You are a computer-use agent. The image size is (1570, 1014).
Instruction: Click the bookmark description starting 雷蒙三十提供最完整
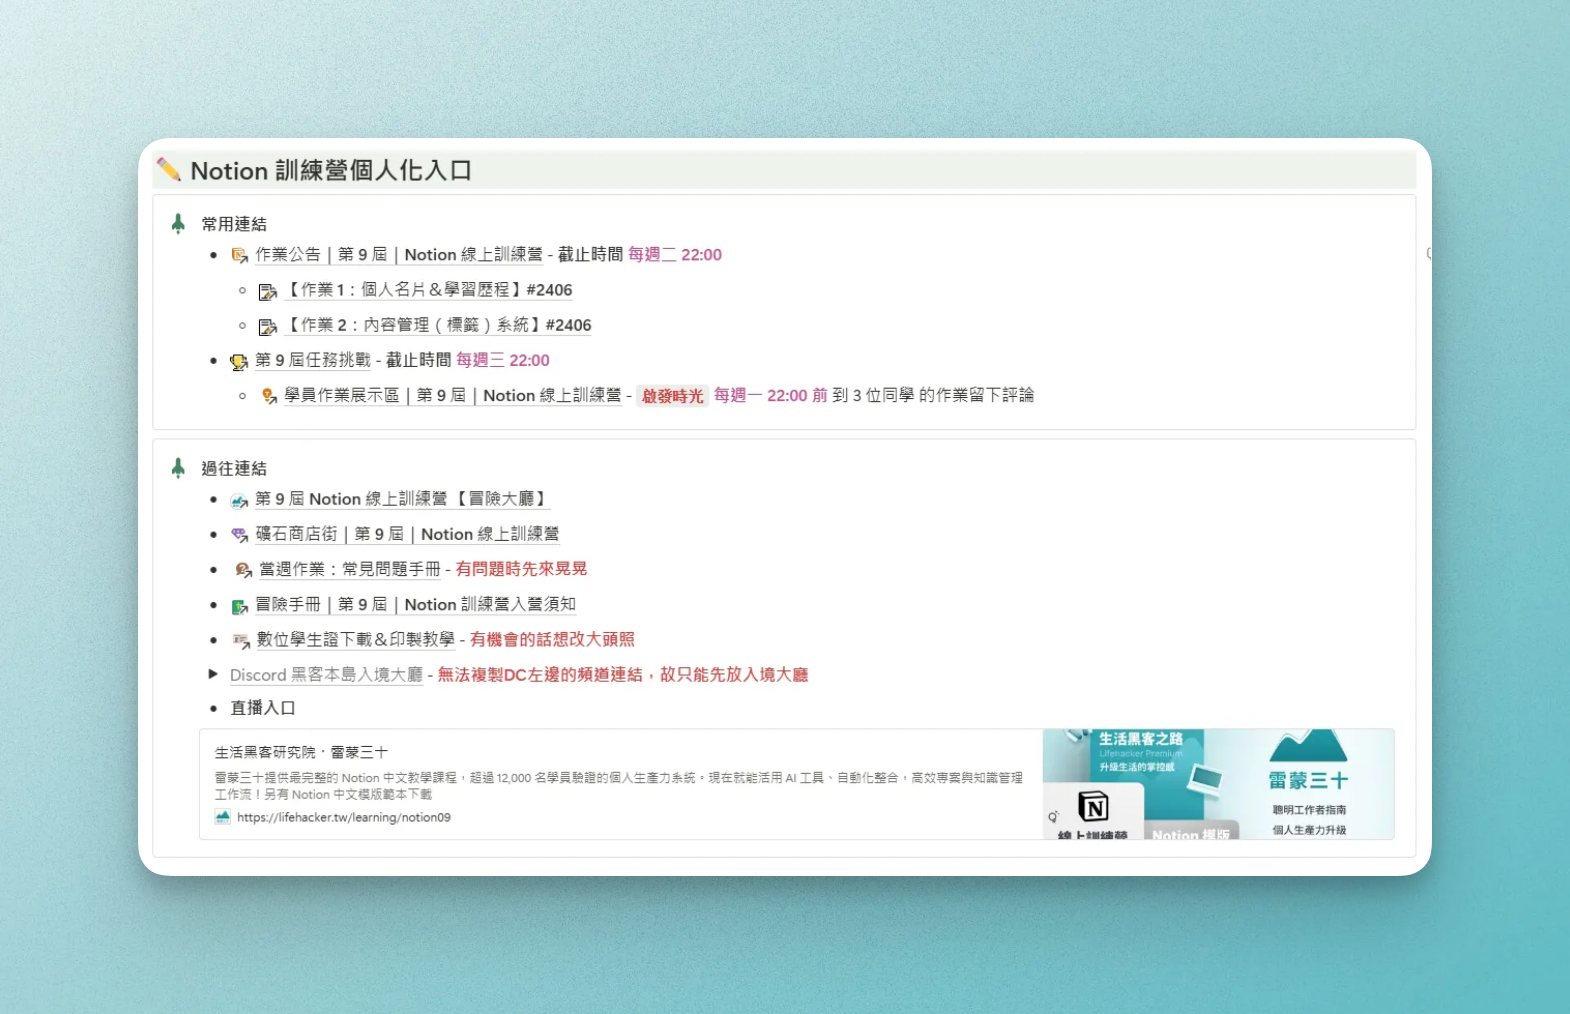(618, 785)
